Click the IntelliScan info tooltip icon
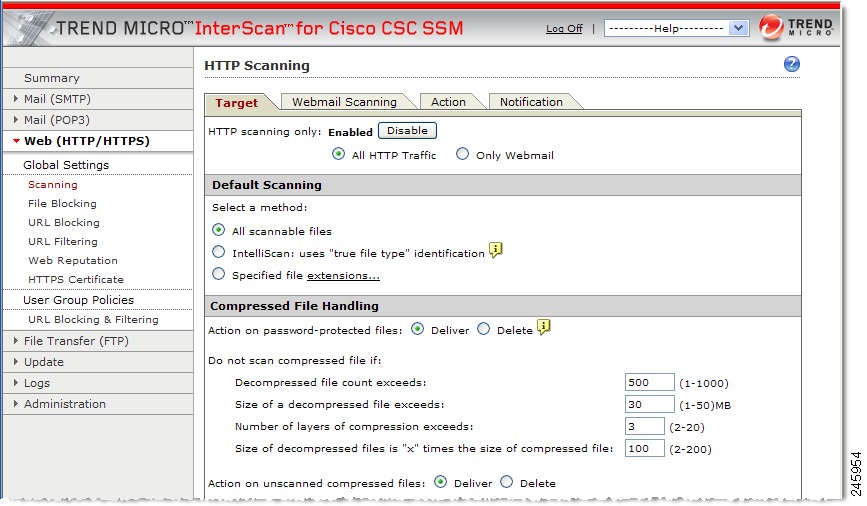Viewport: 867px width, 506px height. point(496,251)
